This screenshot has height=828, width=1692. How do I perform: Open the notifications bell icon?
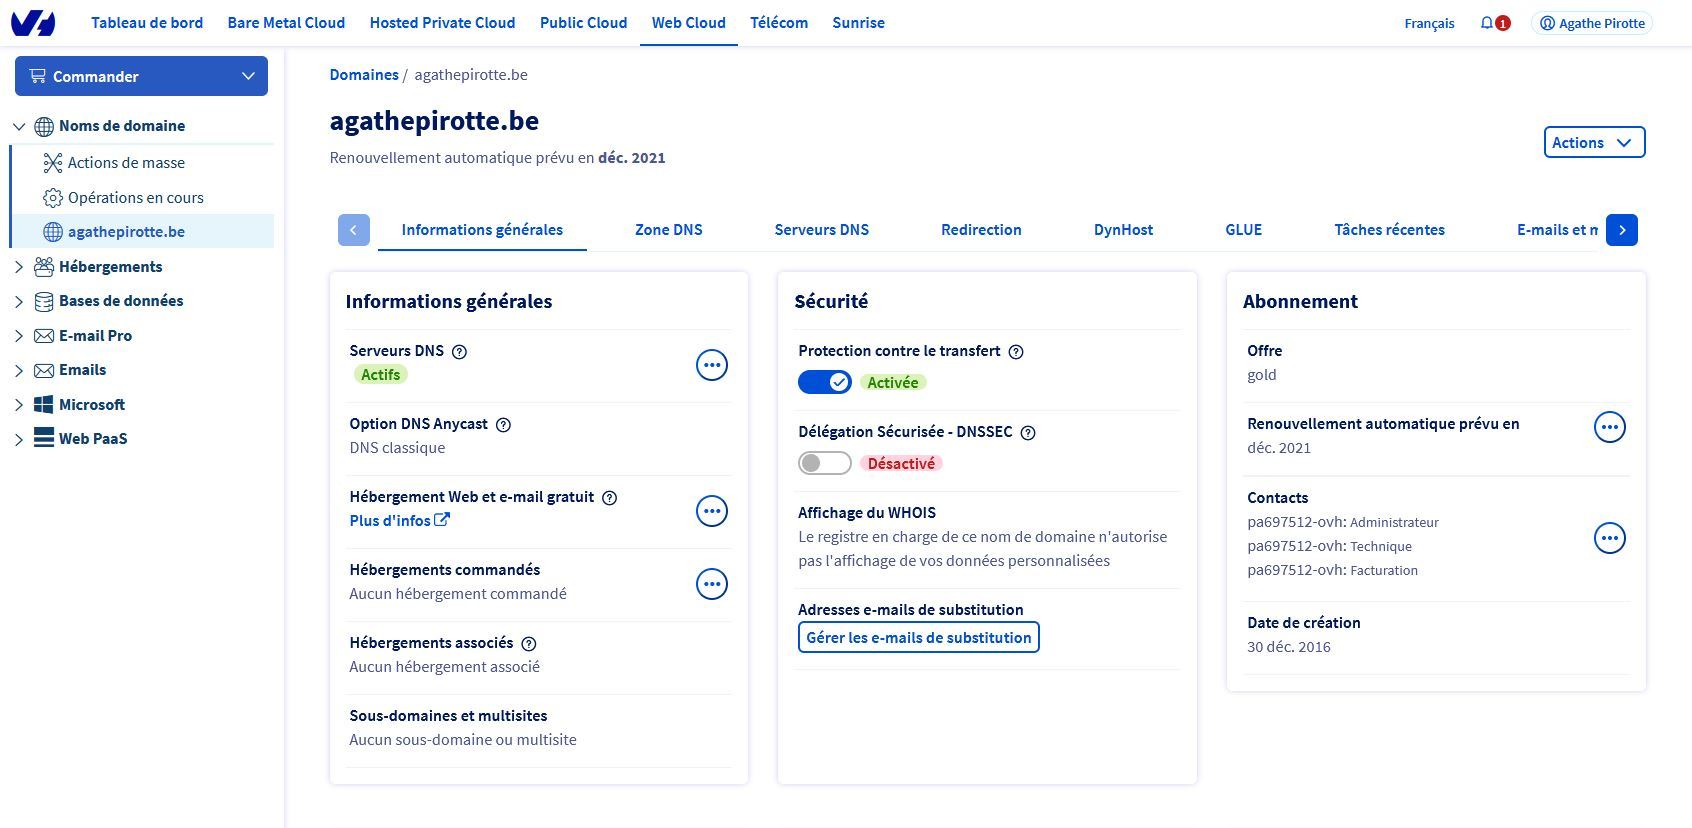click(1487, 23)
